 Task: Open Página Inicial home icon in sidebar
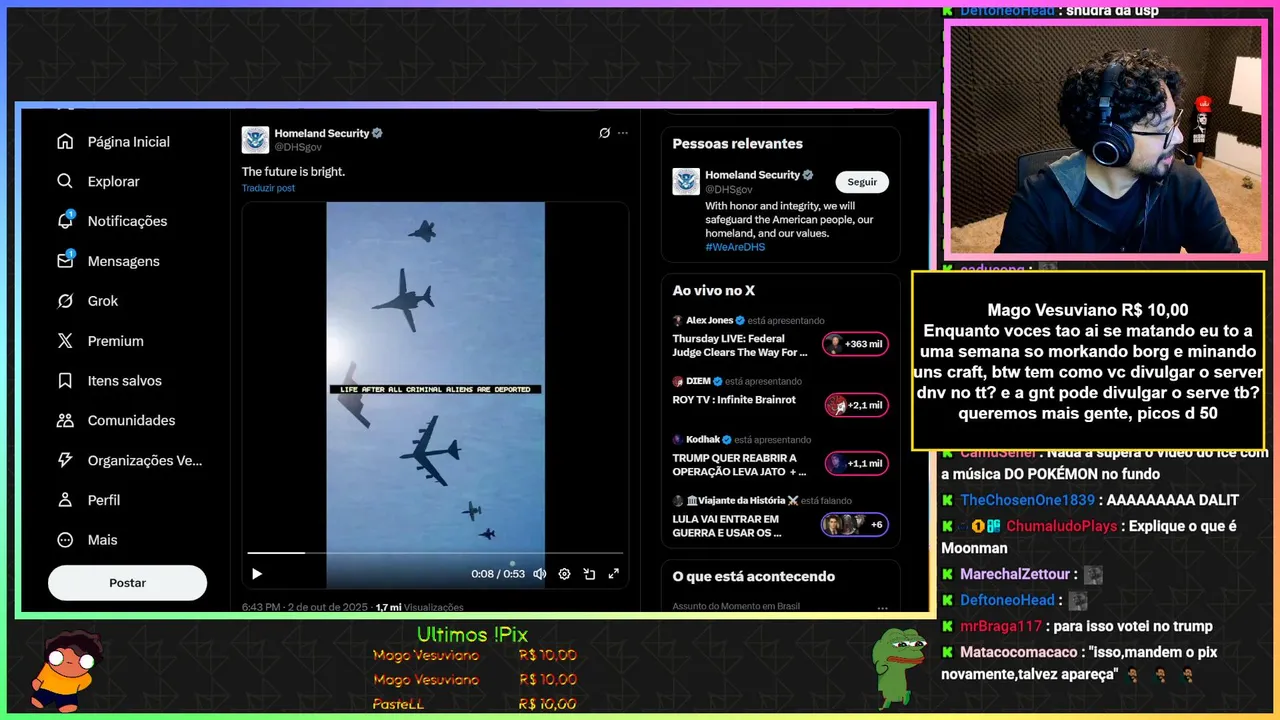point(65,142)
